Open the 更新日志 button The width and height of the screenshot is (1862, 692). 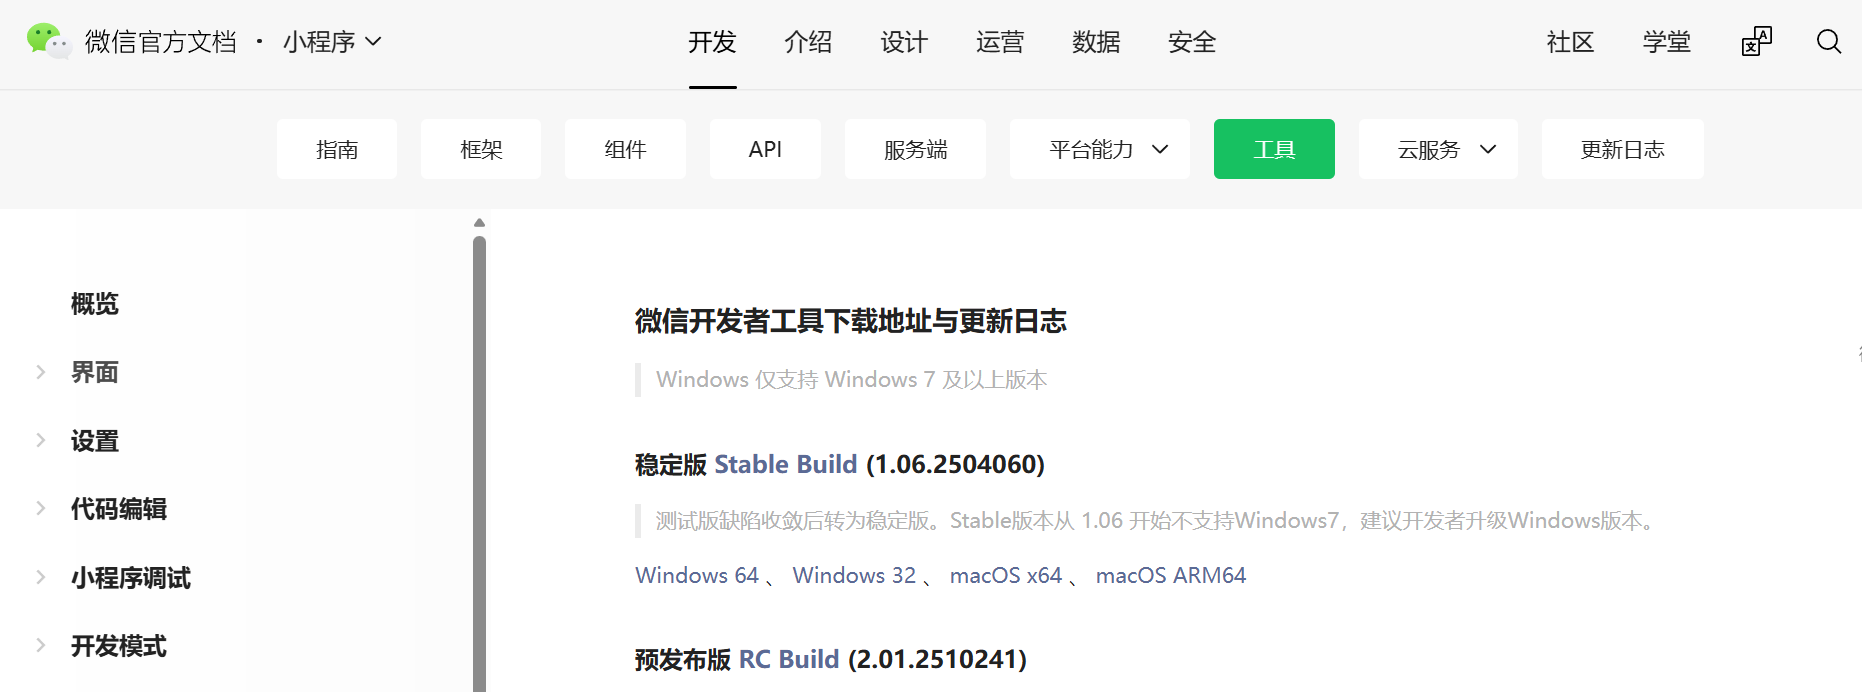1623,149
